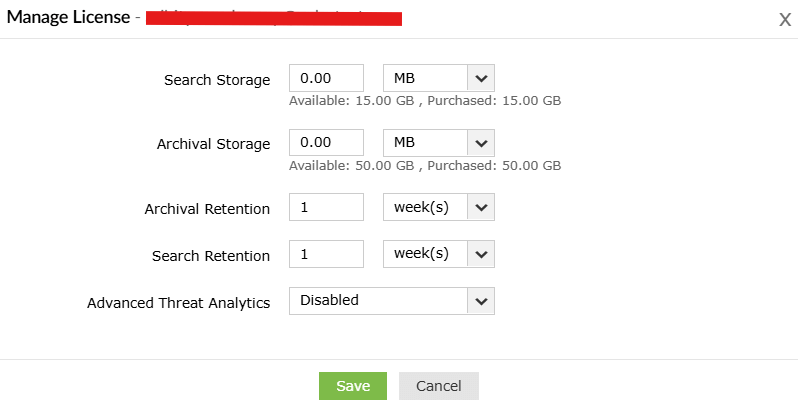Viewport: 798px width, 402px height.
Task: Click the Archival Retention value field
Action: (x=326, y=207)
